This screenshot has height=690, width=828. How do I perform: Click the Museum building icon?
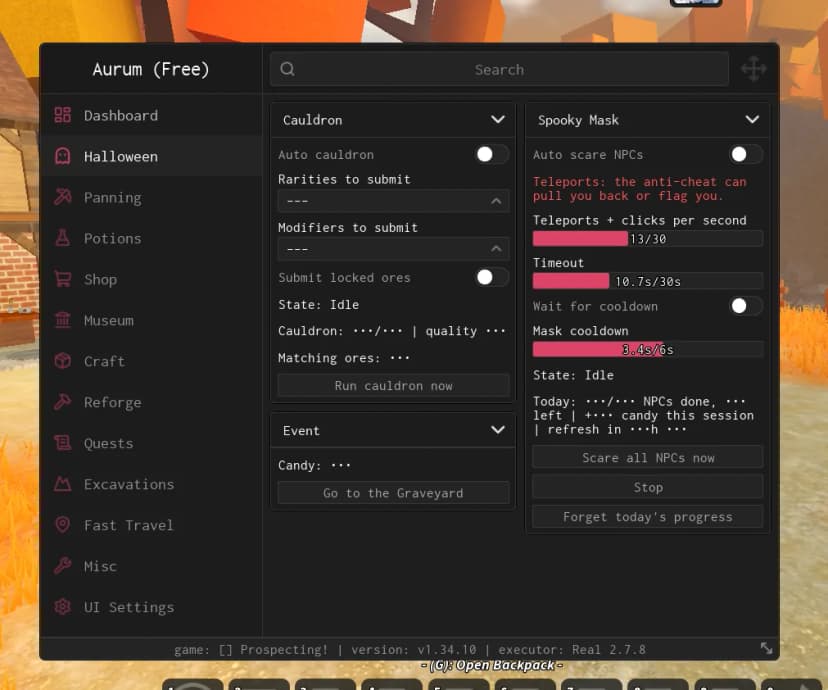(62, 320)
